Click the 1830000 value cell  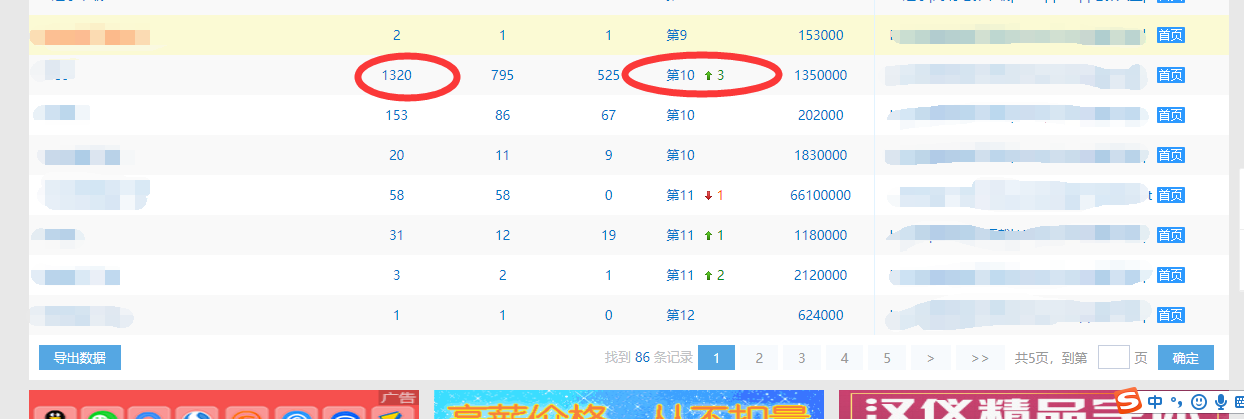pos(820,155)
